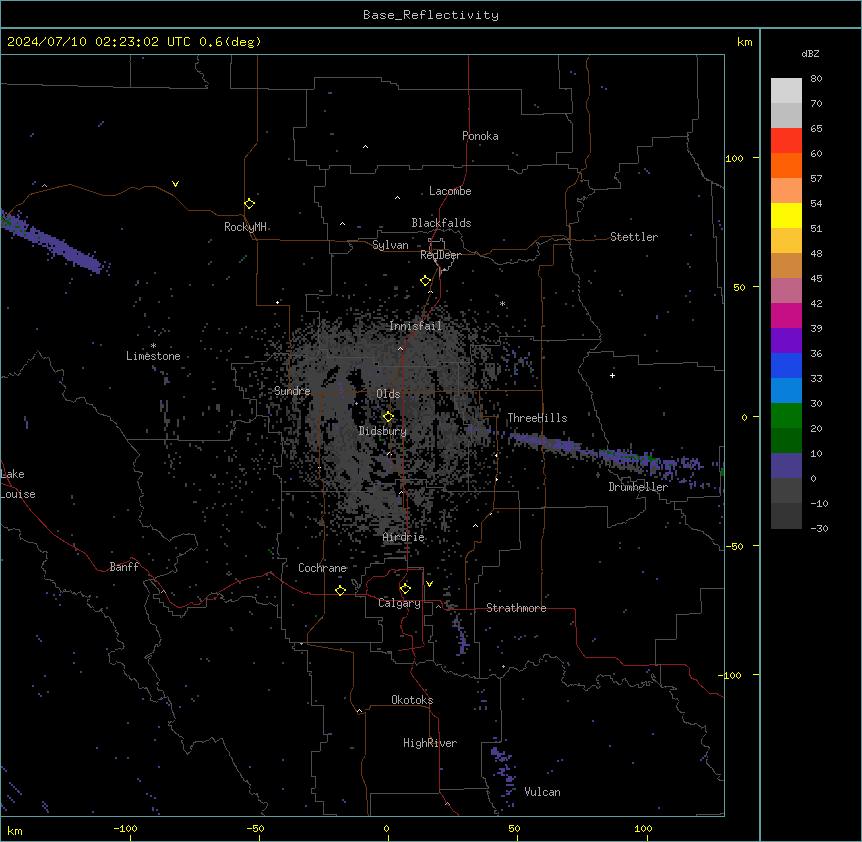This screenshot has height=842, width=862.
Task: Select the Airdrie label
Action: click(x=403, y=537)
